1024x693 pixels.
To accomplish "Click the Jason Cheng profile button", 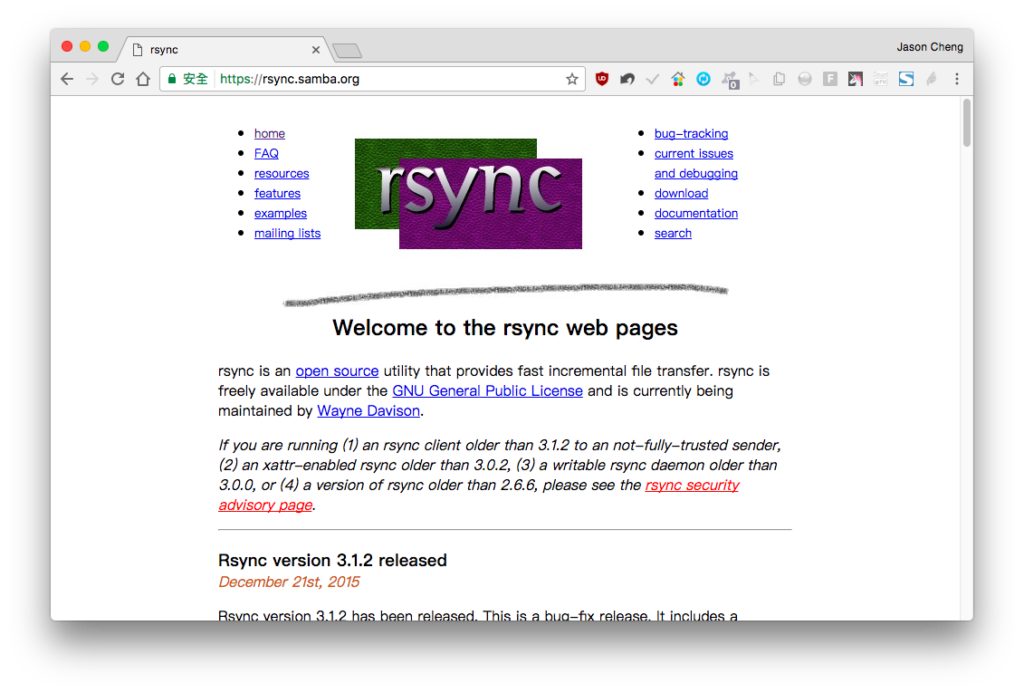I will (929, 47).
